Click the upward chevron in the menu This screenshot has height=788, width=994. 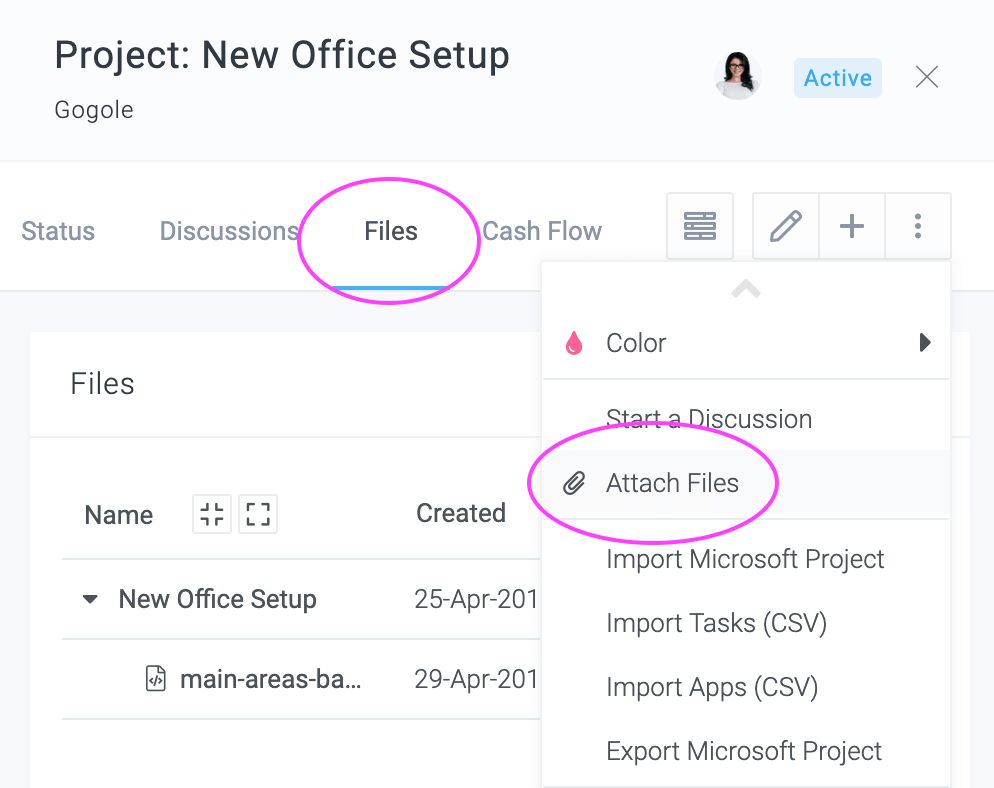coord(746,289)
